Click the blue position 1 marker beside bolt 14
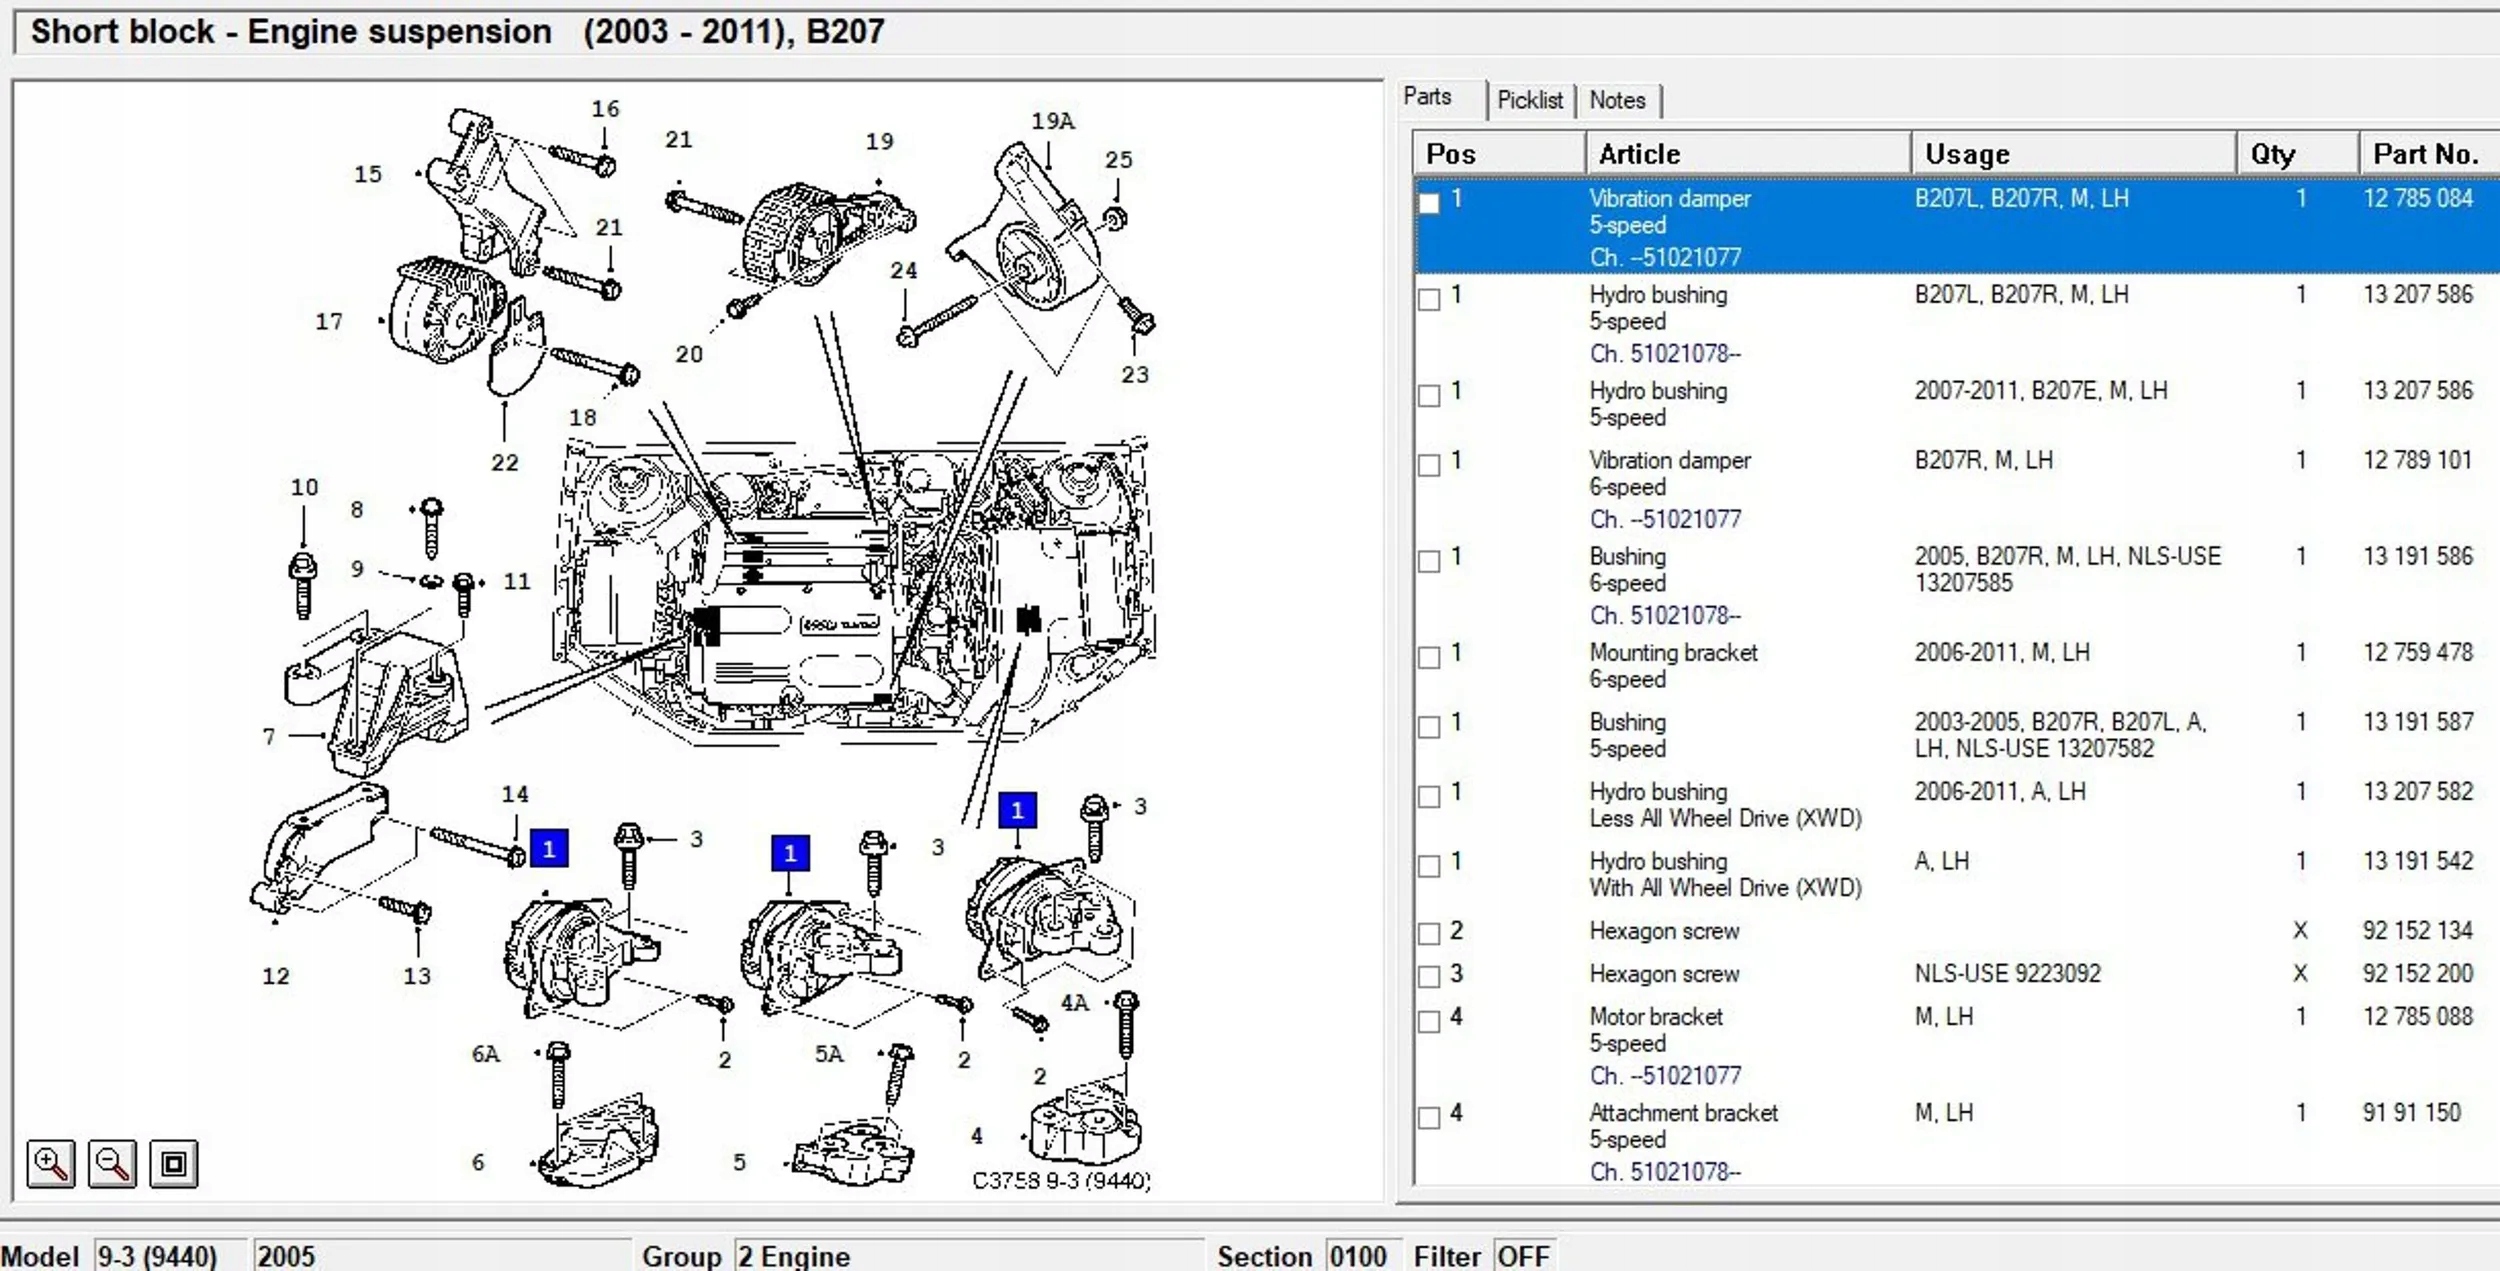The image size is (2500, 1271). coord(548,849)
